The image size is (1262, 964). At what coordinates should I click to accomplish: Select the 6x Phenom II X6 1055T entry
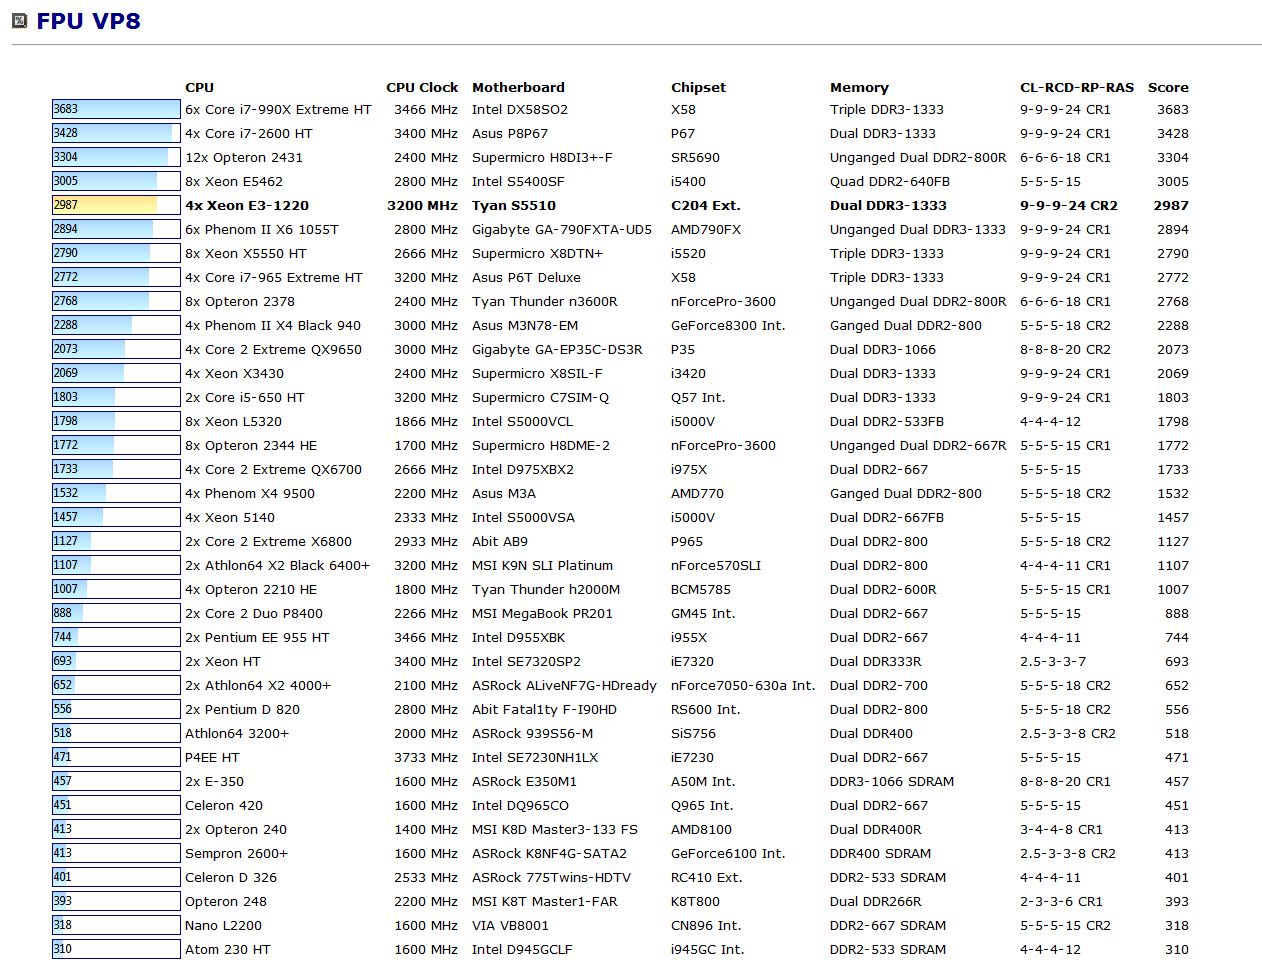262,229
